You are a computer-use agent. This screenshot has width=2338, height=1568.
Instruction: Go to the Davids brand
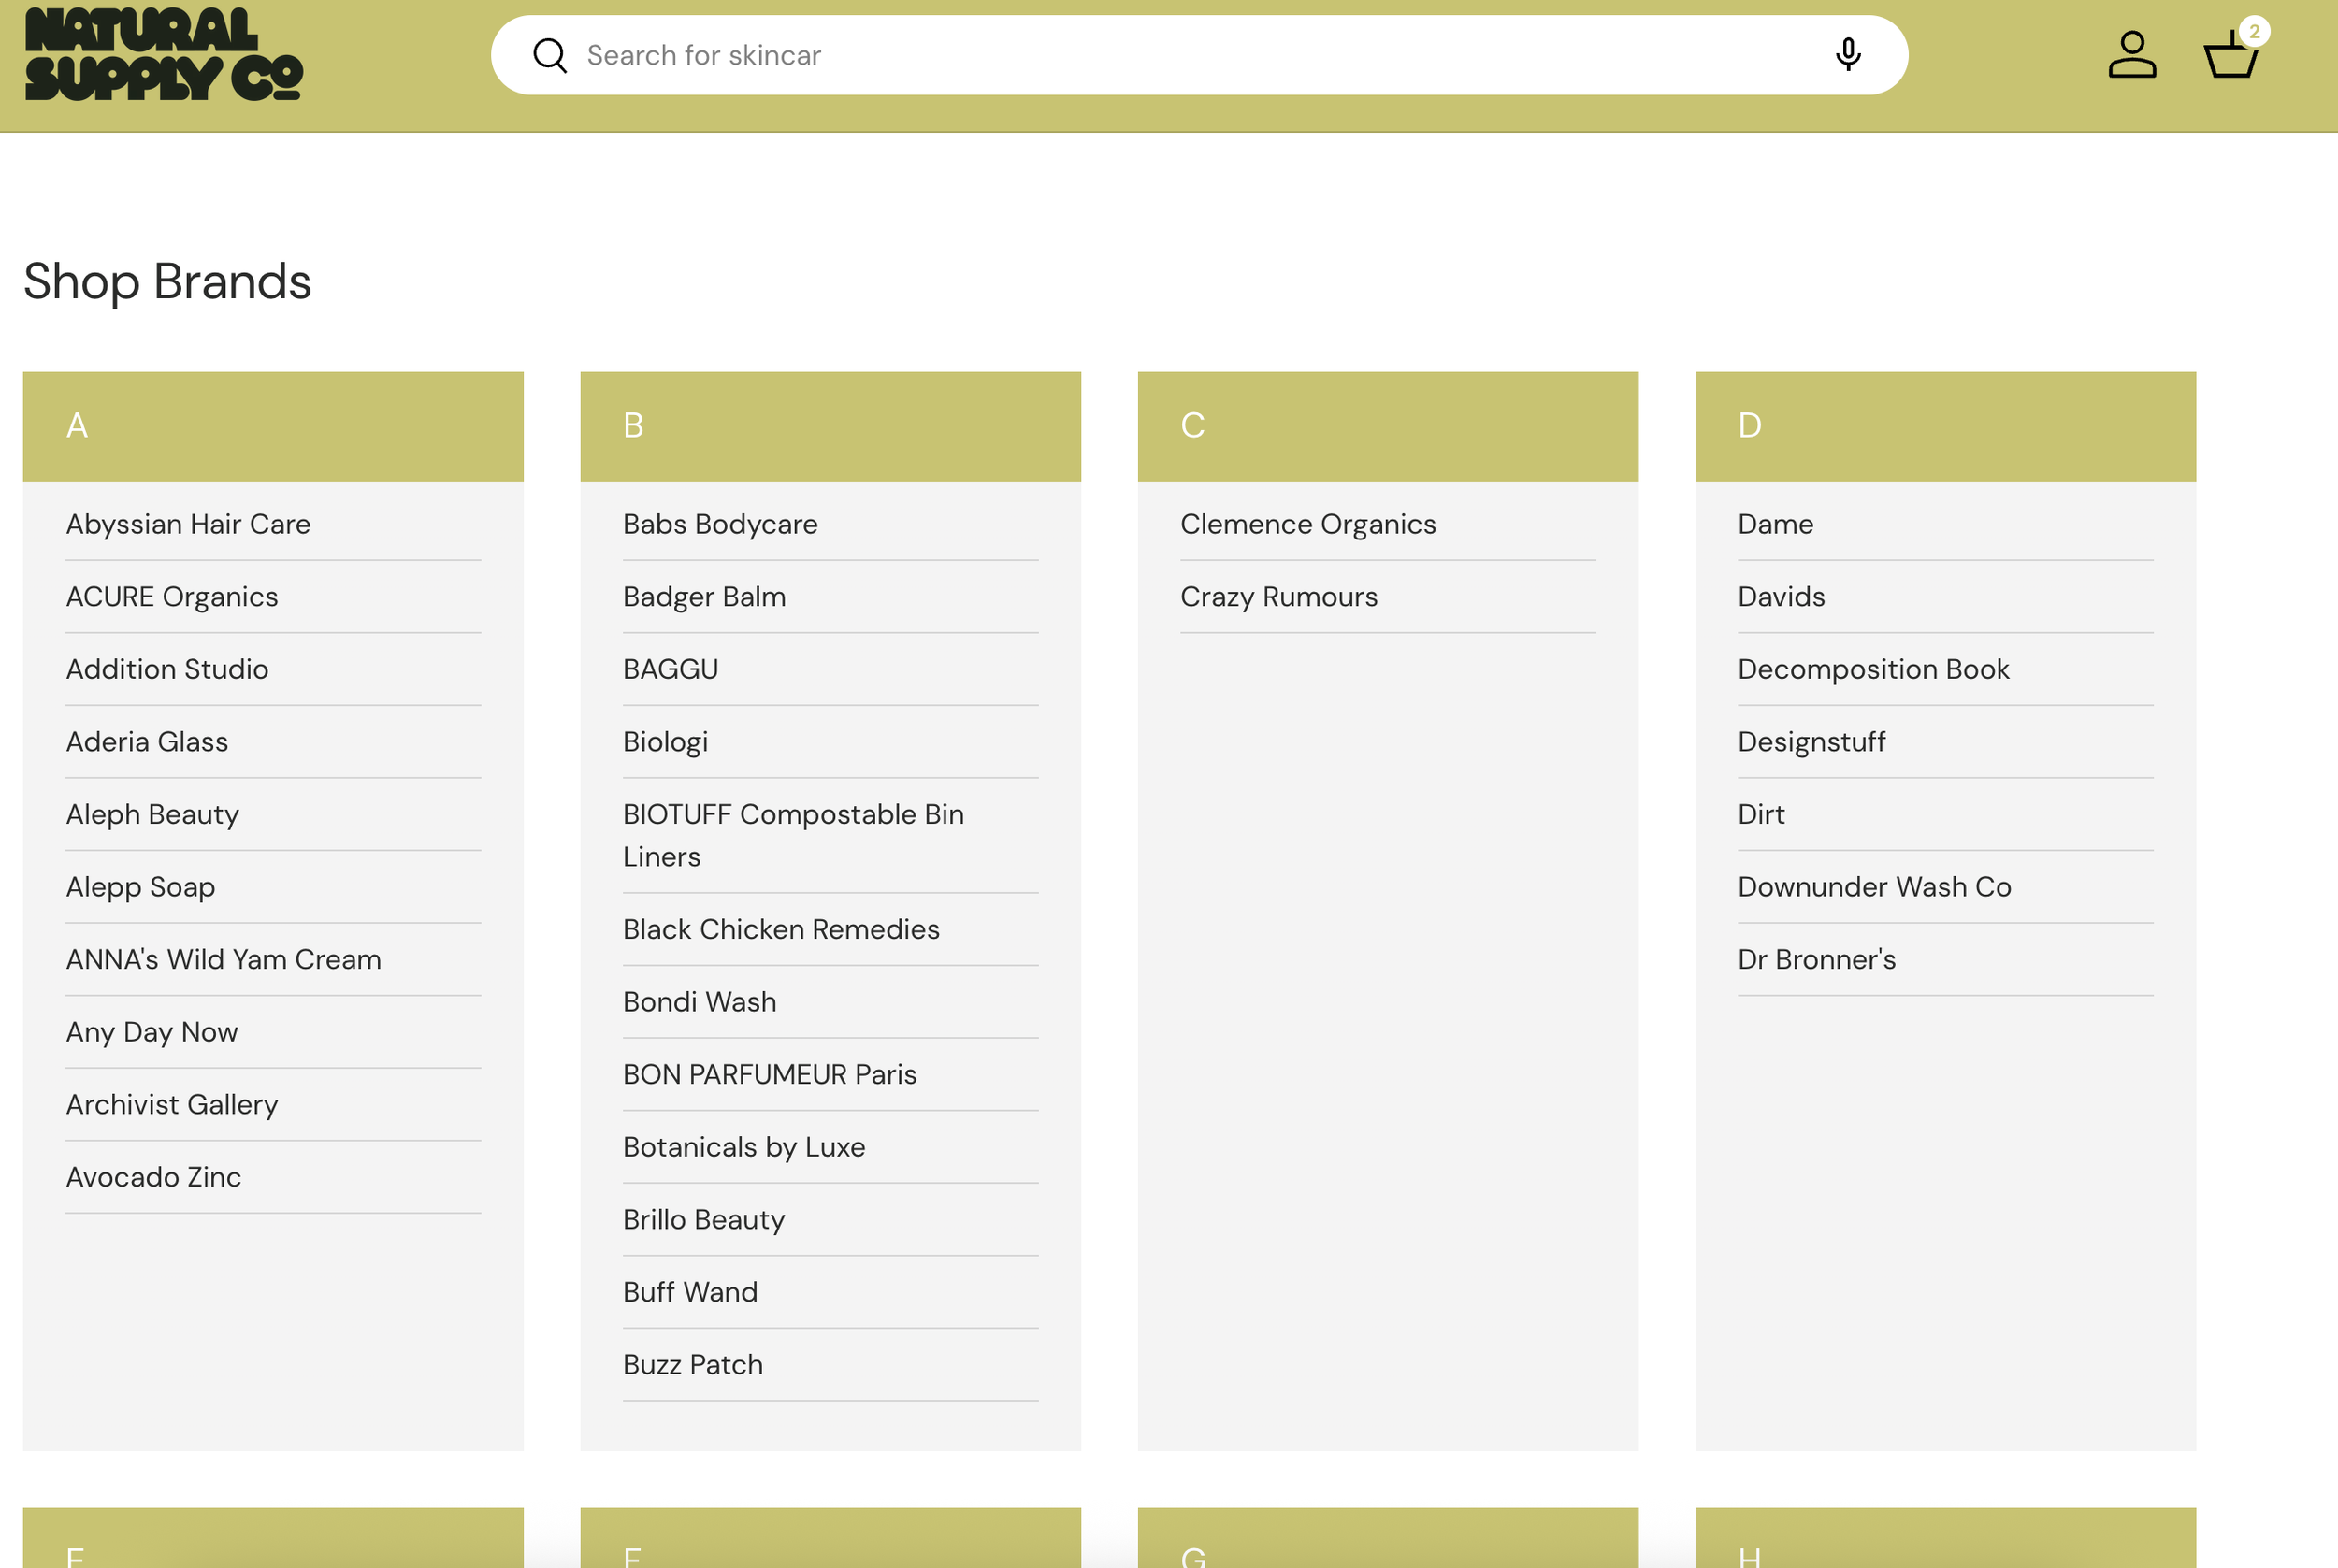coord(1781,597)
